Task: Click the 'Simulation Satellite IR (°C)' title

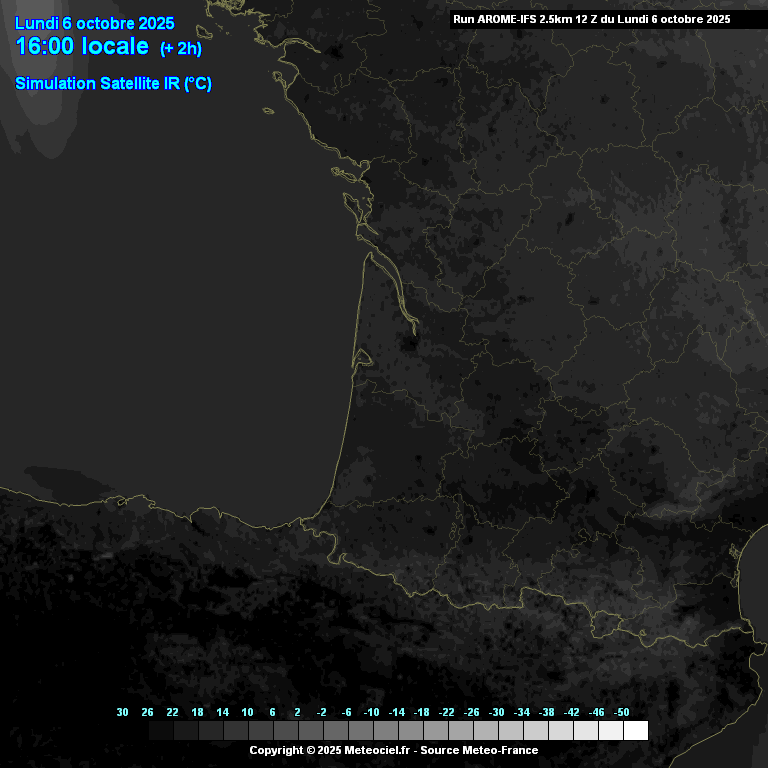Action: [x=113, y=84]
